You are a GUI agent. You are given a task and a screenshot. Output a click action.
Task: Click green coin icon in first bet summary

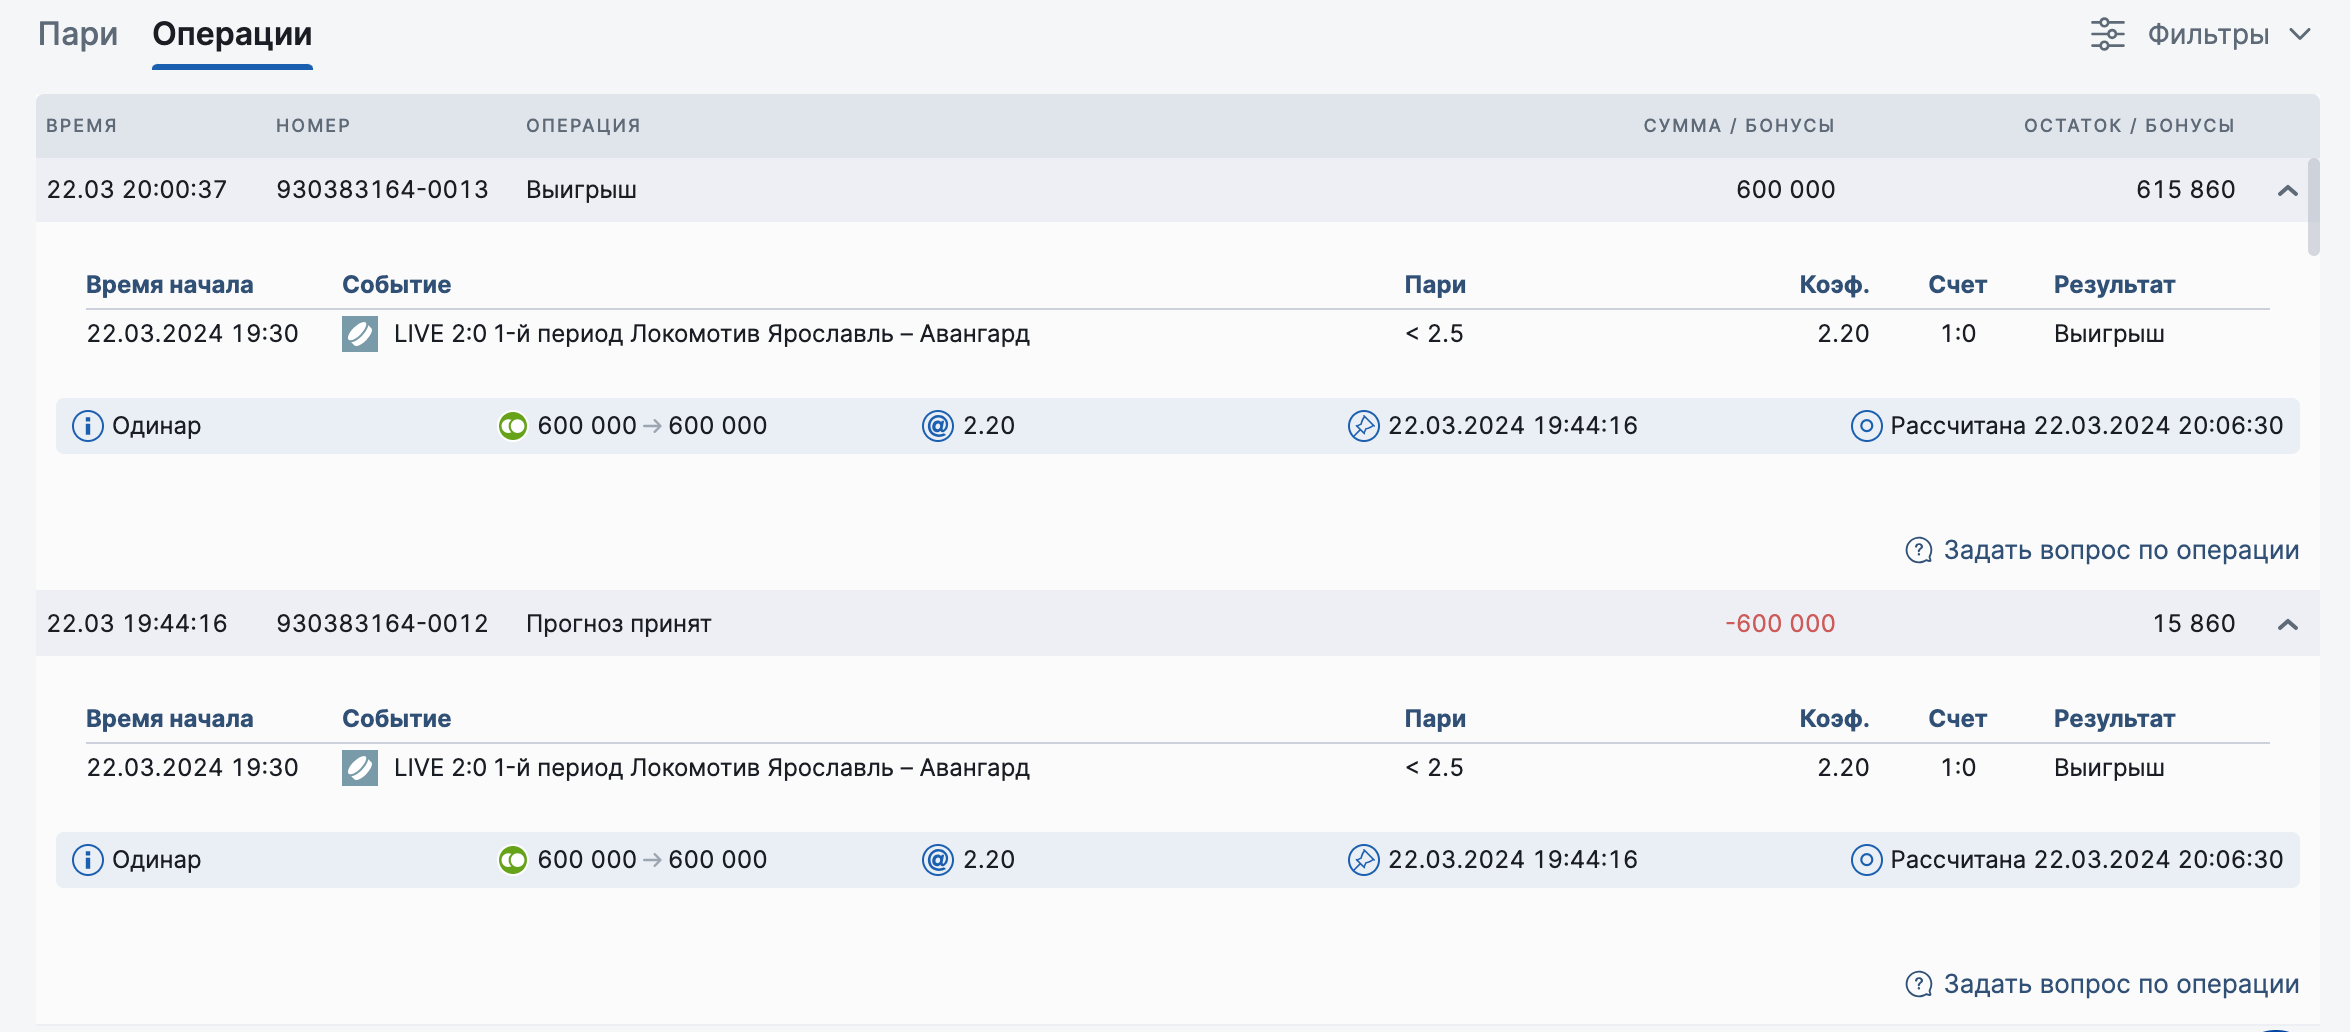[513, 426]
